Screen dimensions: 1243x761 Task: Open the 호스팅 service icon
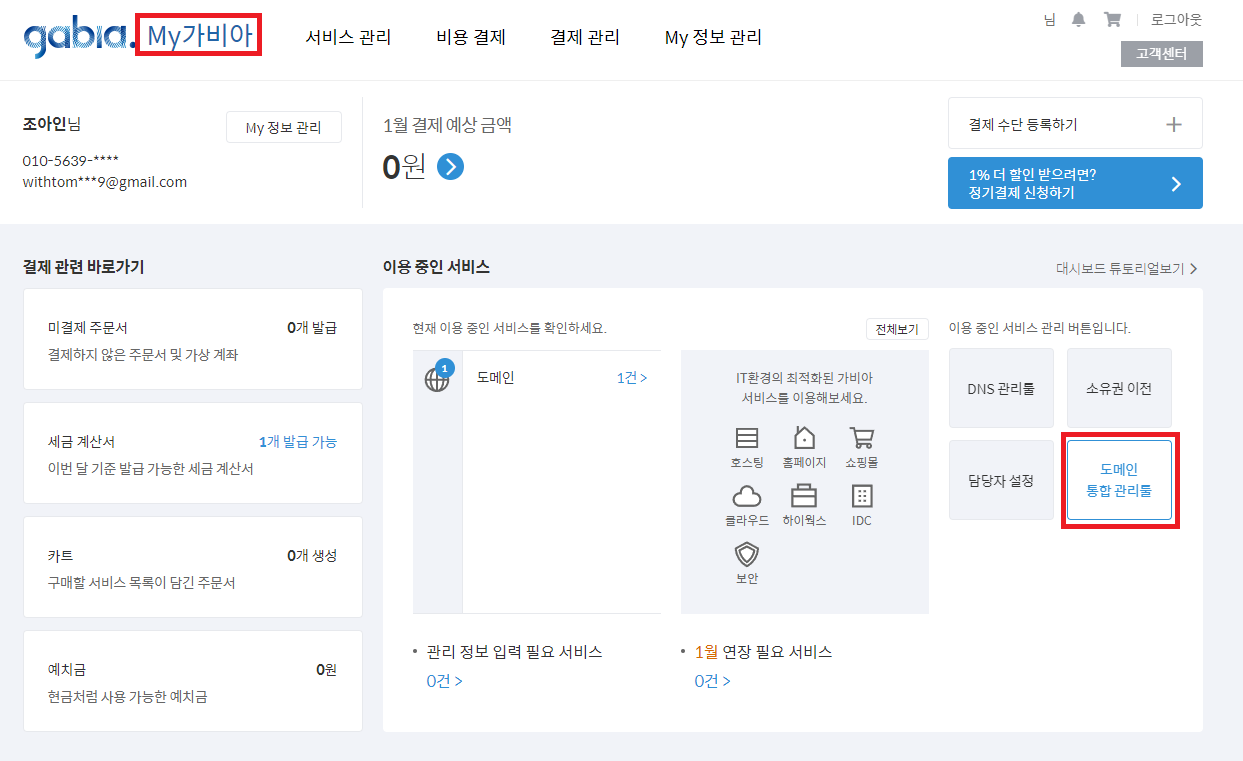pos(747,438)
